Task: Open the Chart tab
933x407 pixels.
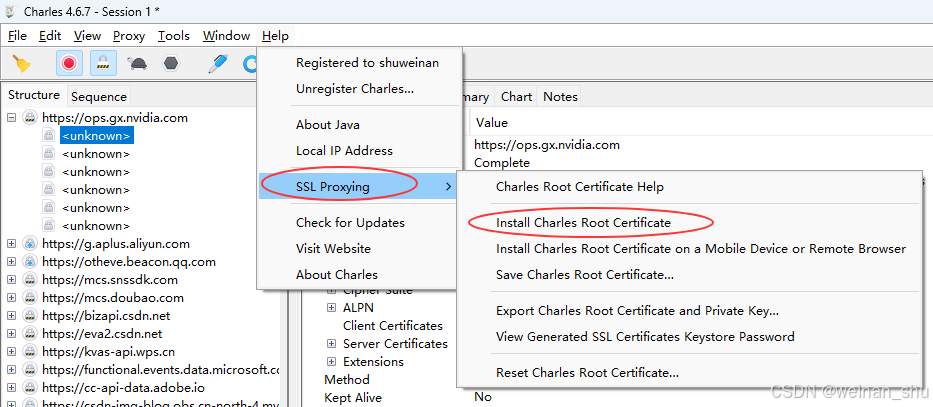Action: [x=516, y=96]
